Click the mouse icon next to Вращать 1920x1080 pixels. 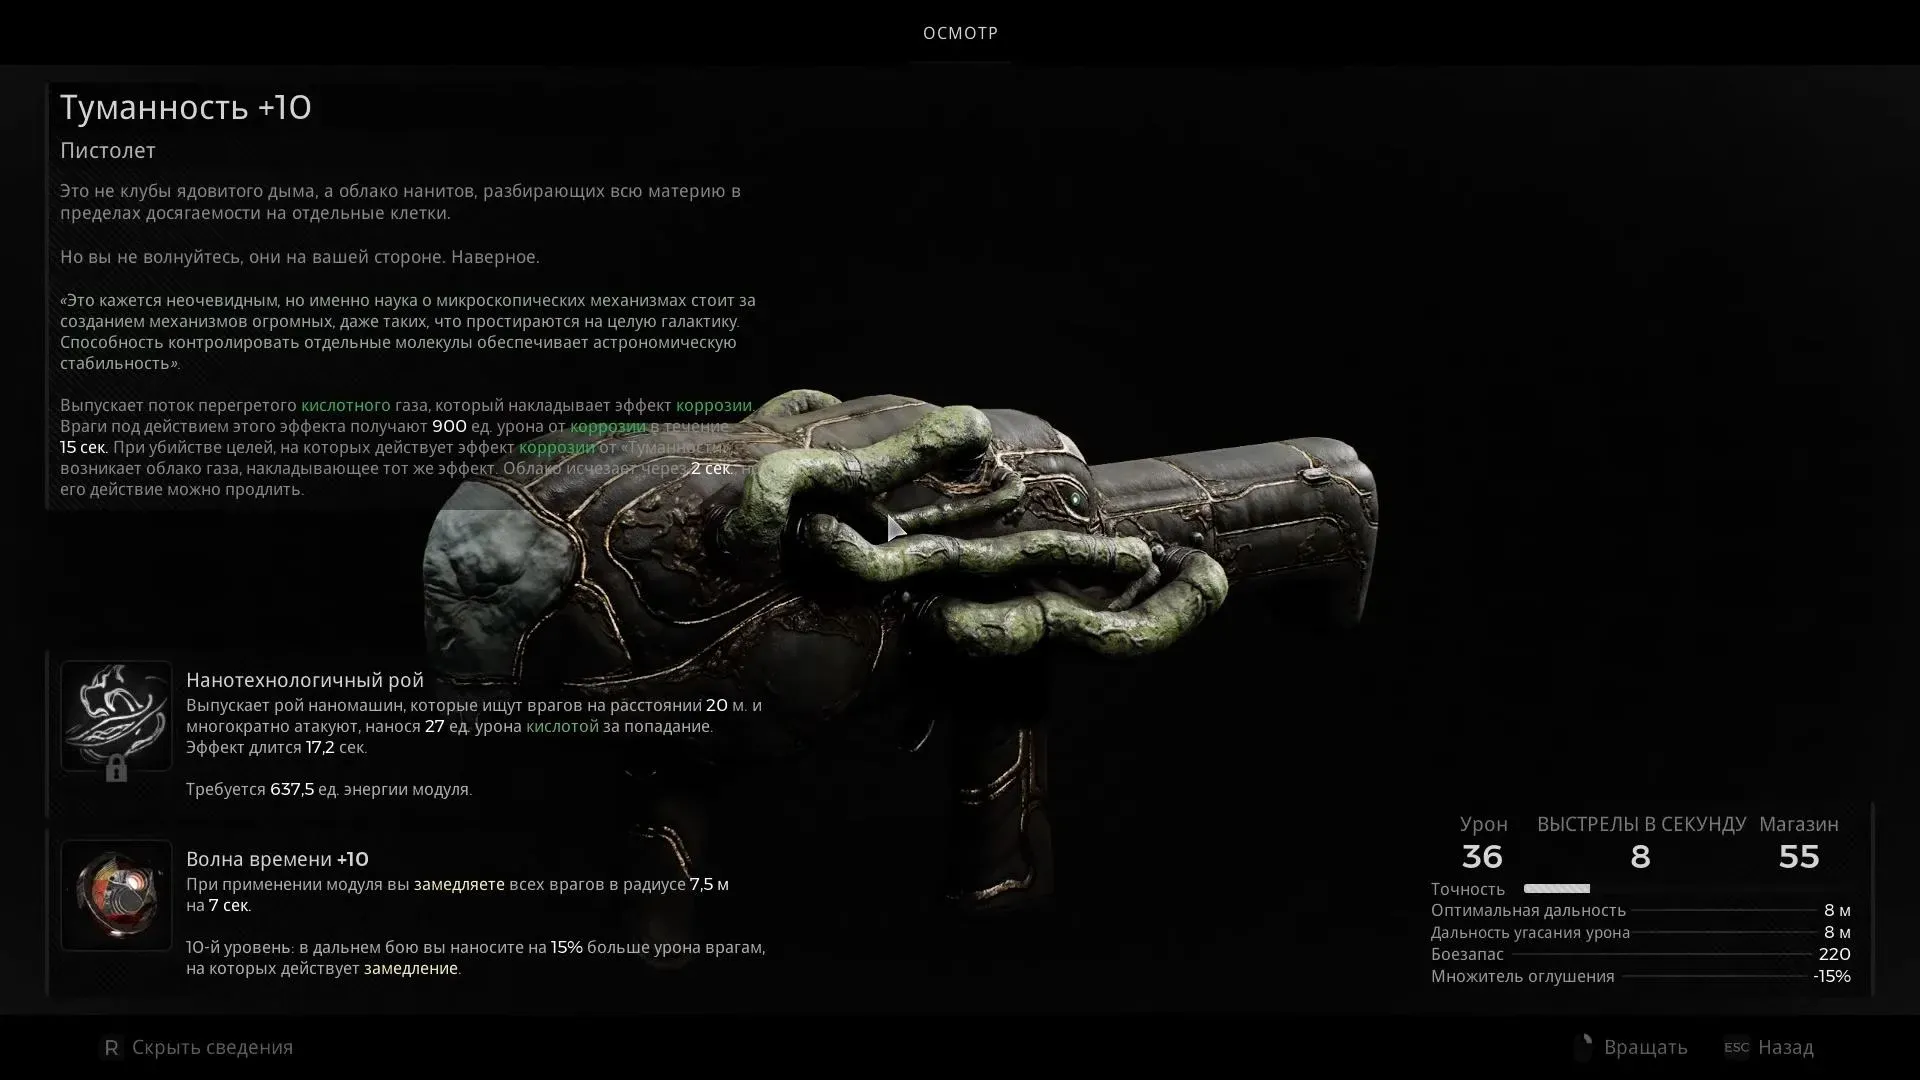pyautogui.click(x=1583, y=1047)
